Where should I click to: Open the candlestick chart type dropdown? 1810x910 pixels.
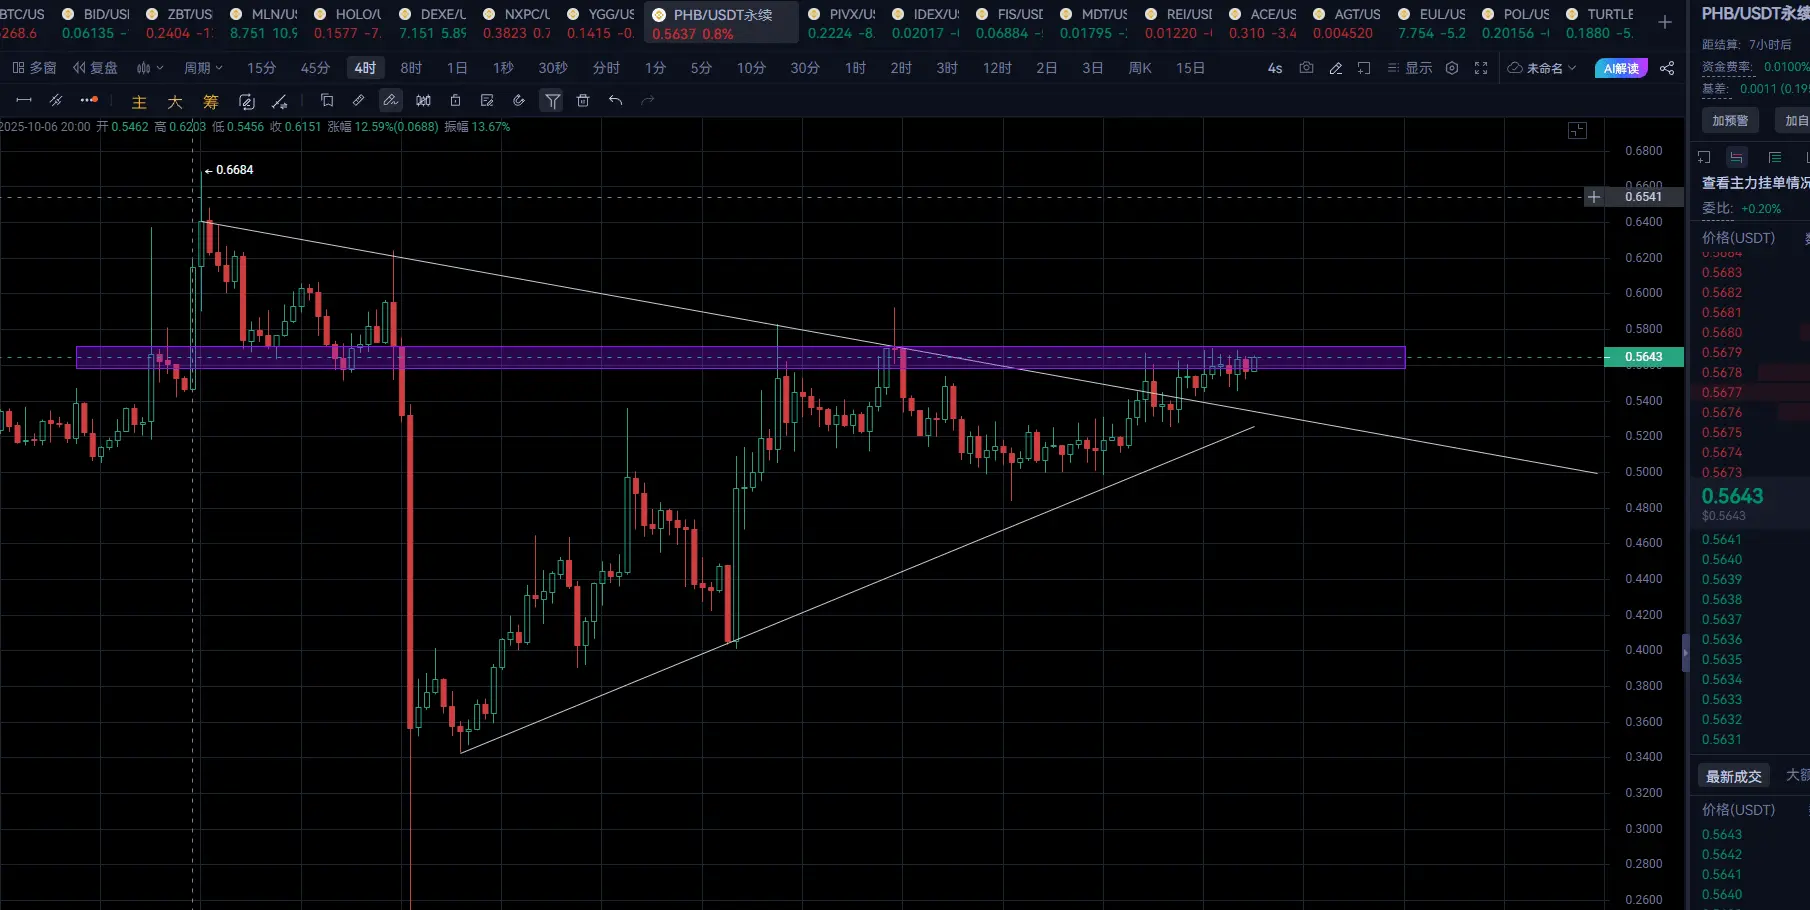(x=150, y=68)
